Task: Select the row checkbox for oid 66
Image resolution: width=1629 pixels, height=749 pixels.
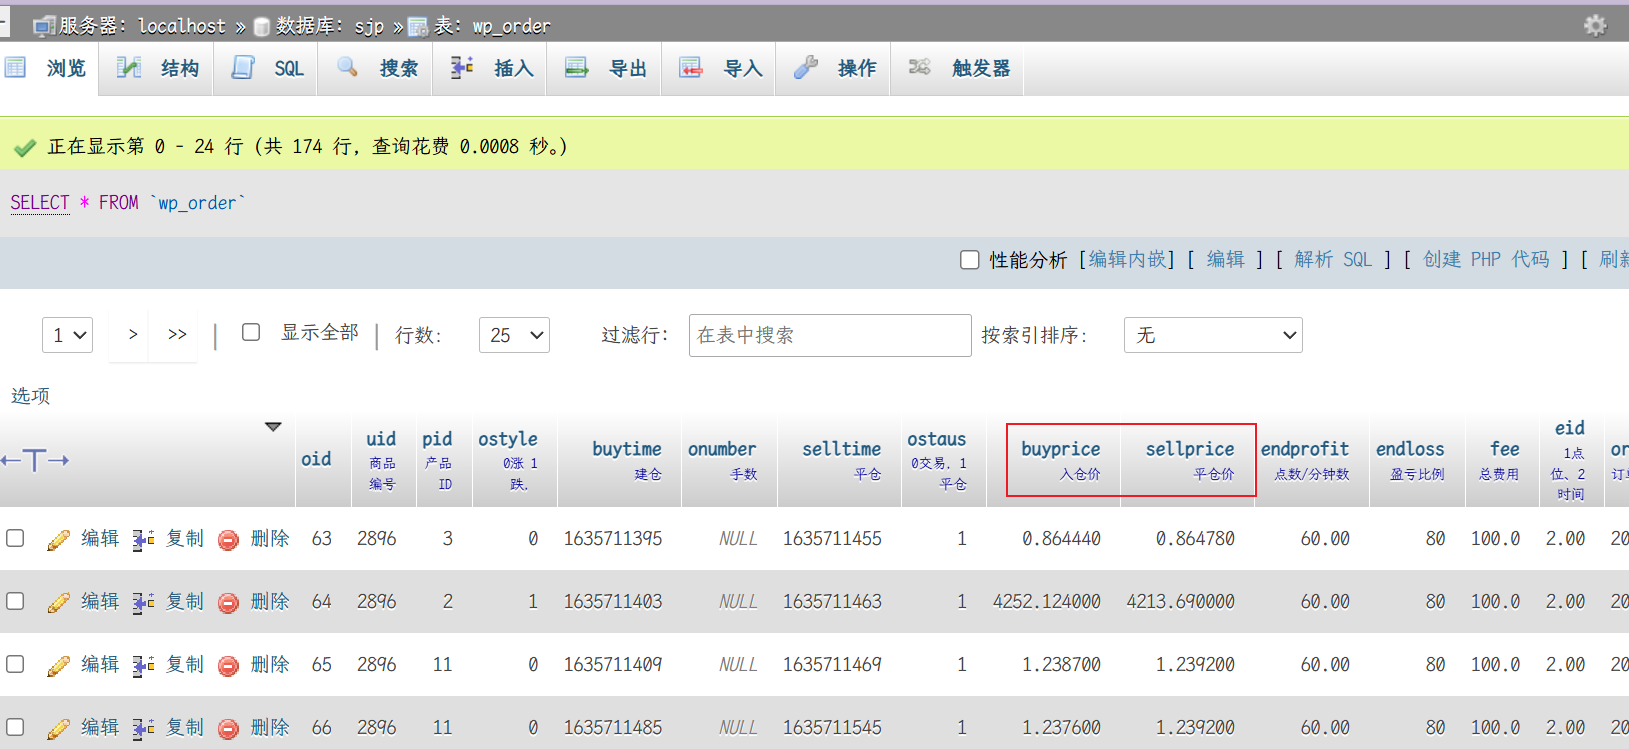Action: click(x=15, y=727)
